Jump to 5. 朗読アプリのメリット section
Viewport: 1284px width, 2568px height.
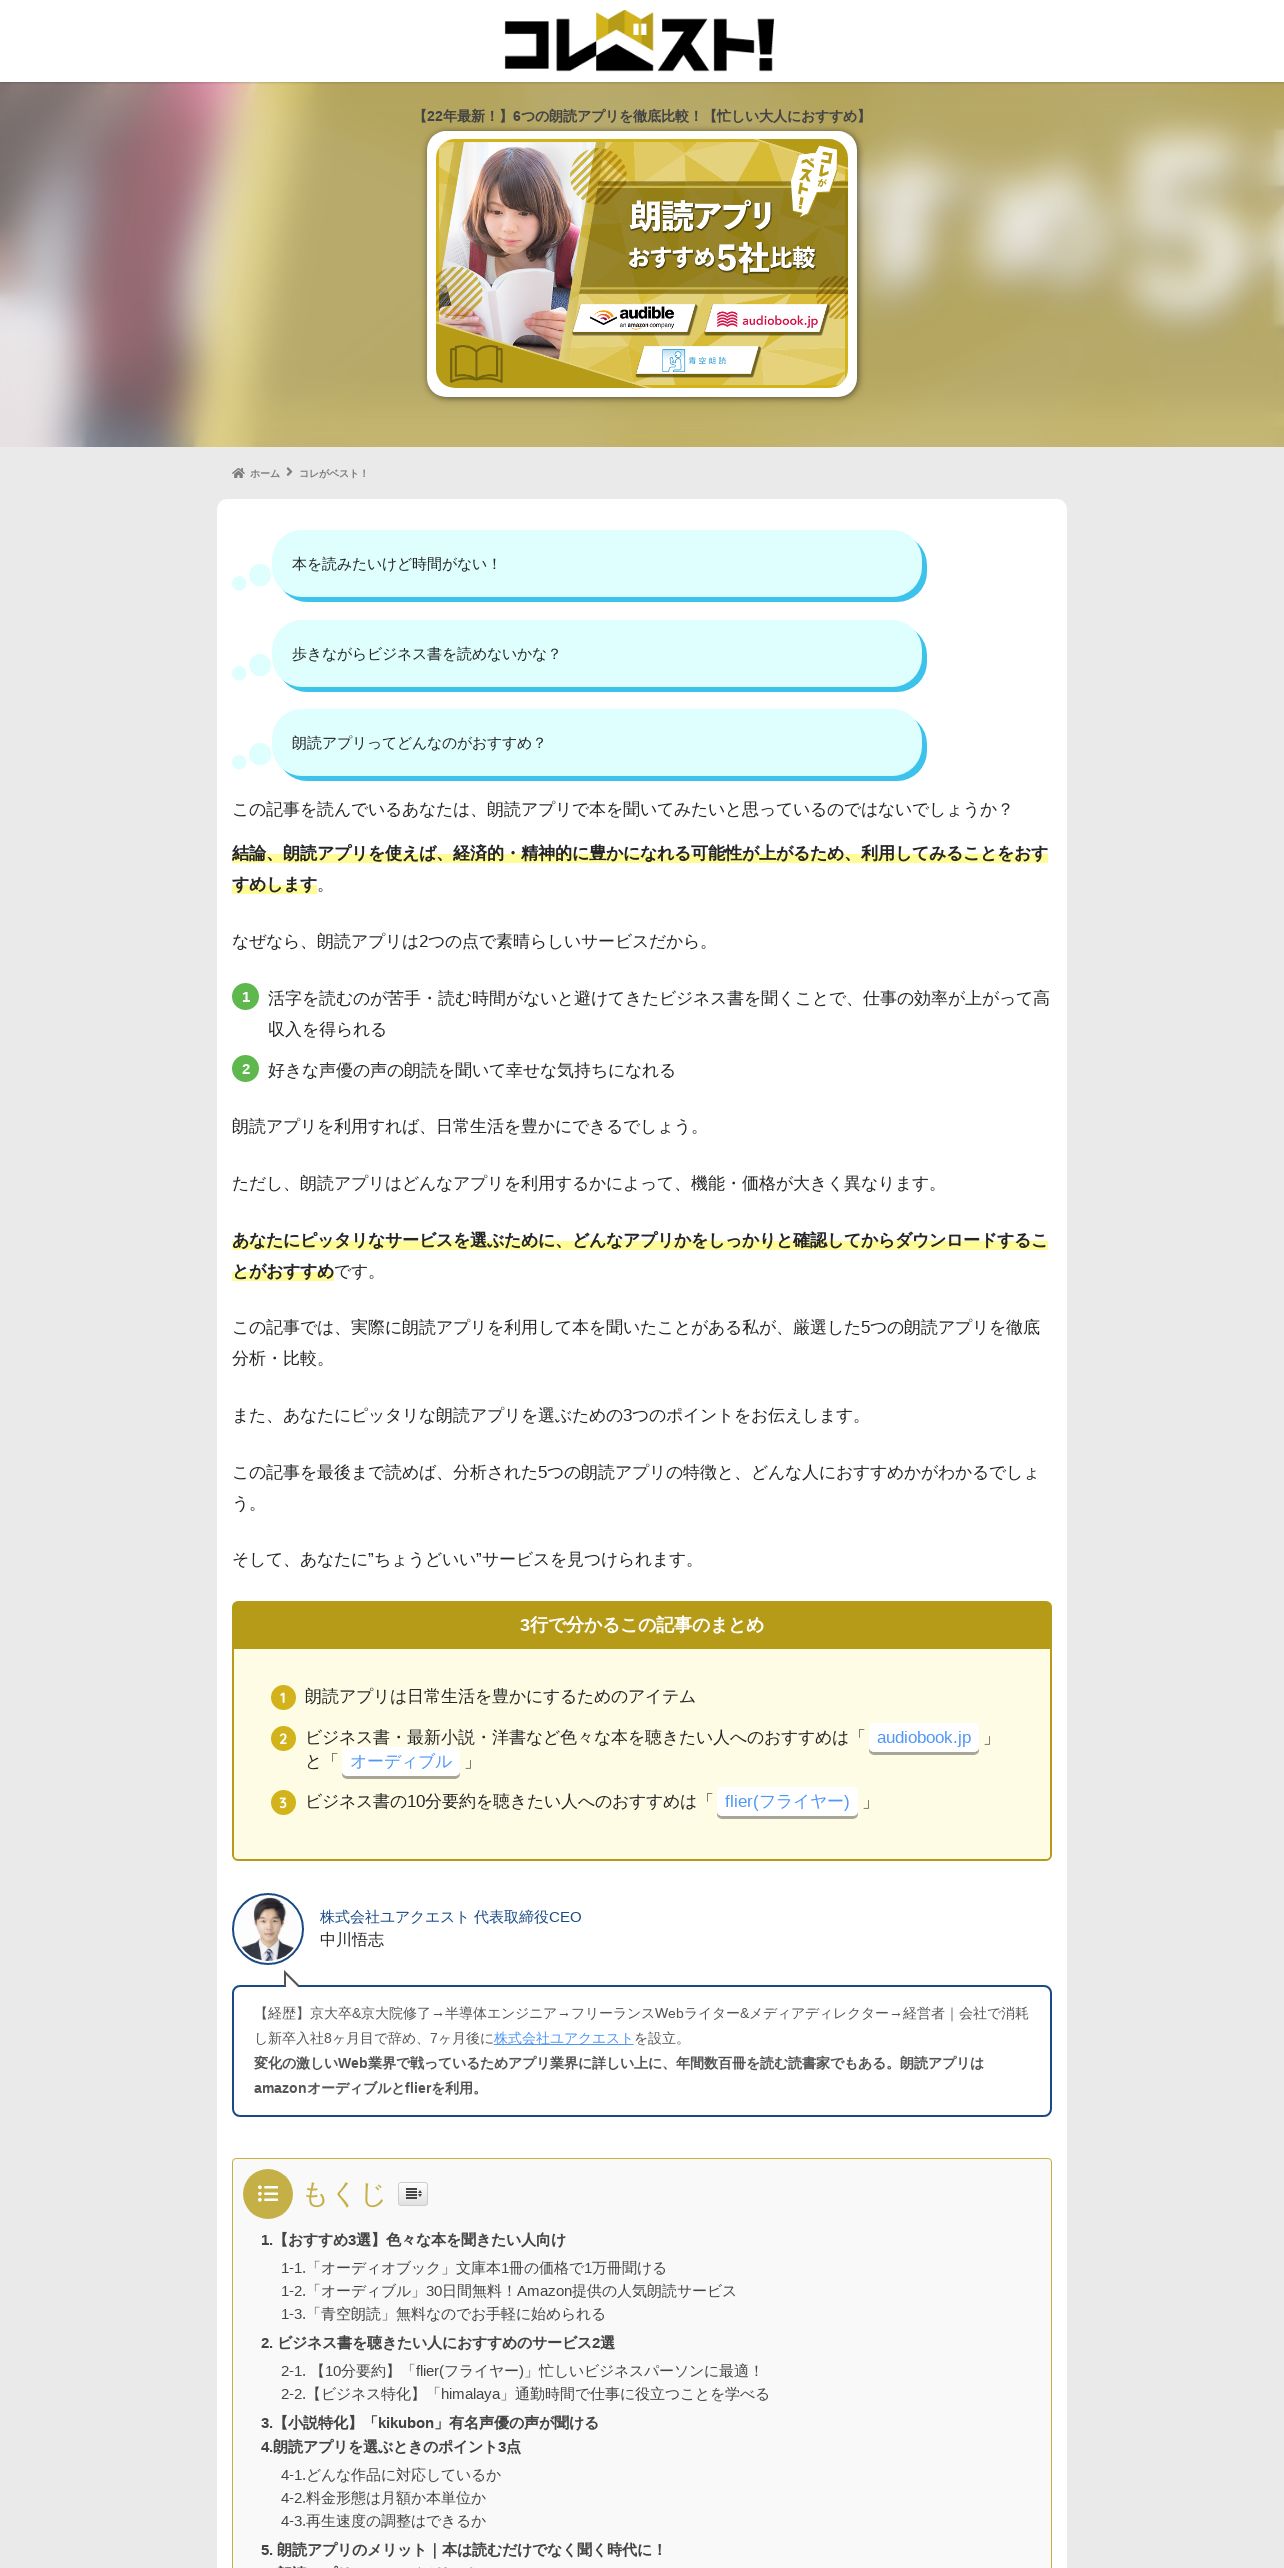[463, 2550]
